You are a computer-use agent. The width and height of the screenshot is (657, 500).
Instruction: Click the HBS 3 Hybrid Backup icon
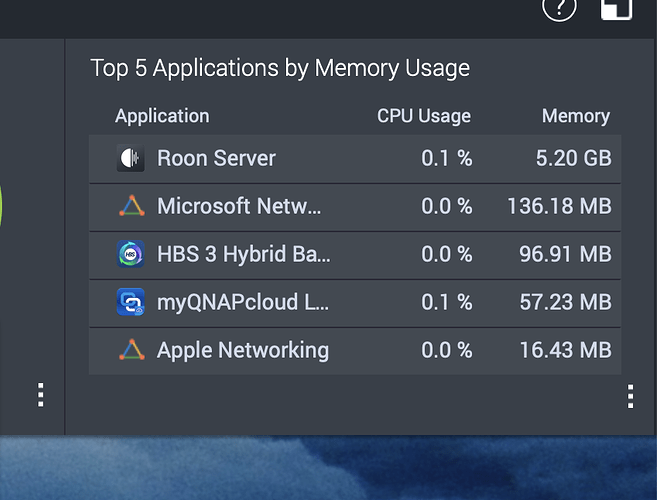(130, 254)
